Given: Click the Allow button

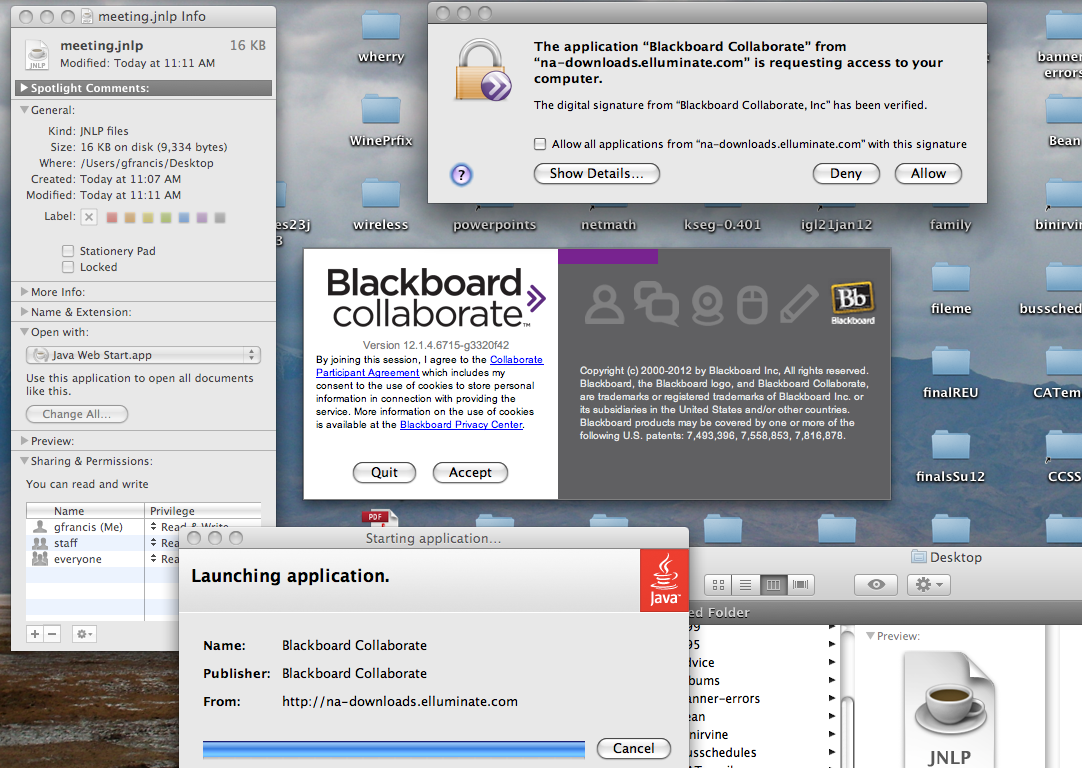Looking at the screenshot, I should pyautogui.click(x=928, y=173).
